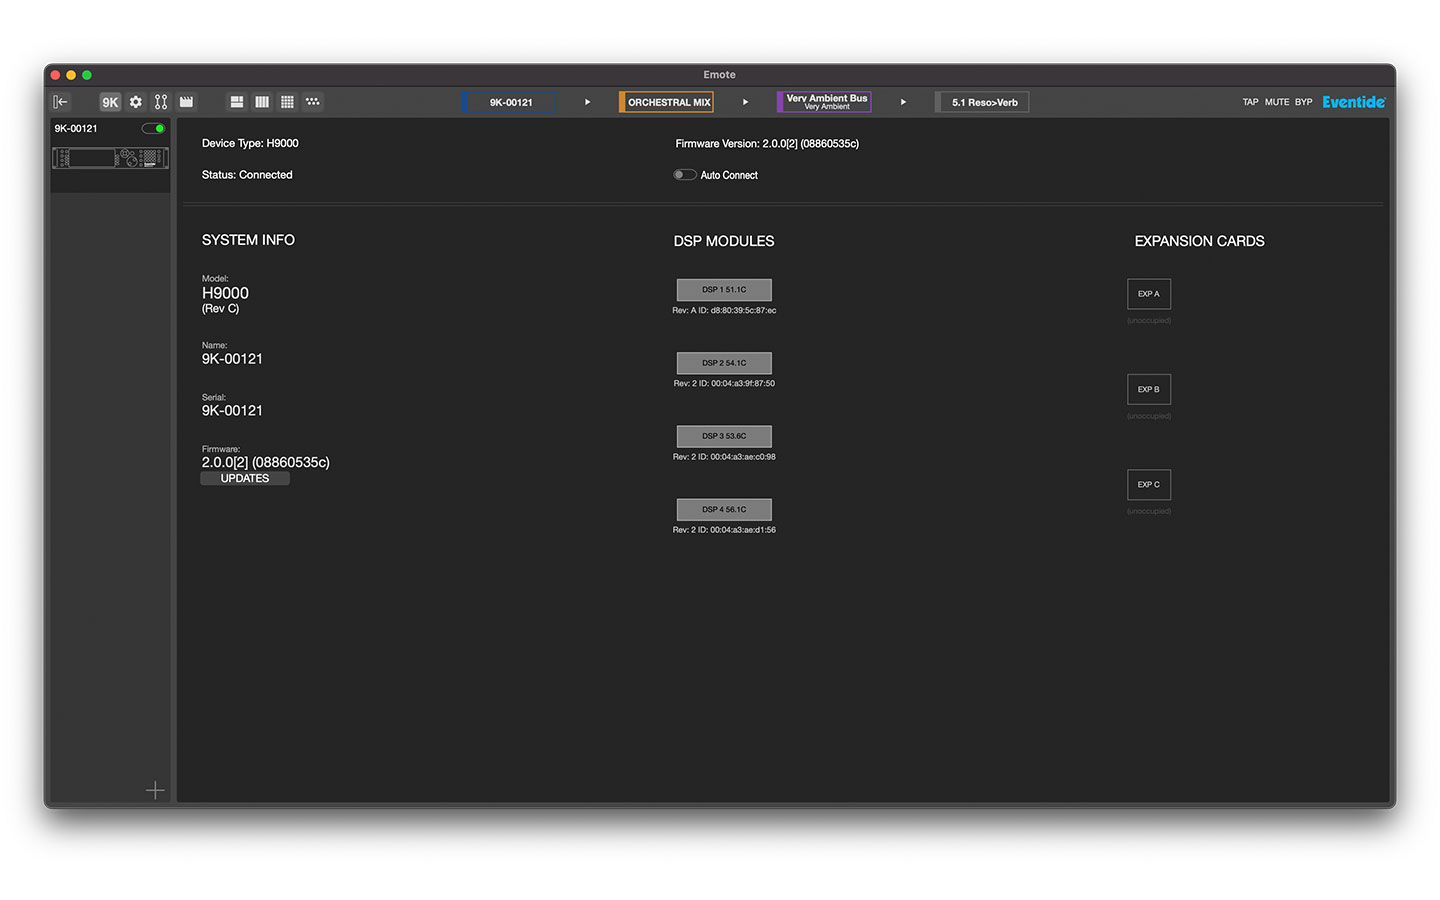Click the 9K-00121 value under Serial
The width and height of the screenshot is (1440, 900).
point(232,411)
